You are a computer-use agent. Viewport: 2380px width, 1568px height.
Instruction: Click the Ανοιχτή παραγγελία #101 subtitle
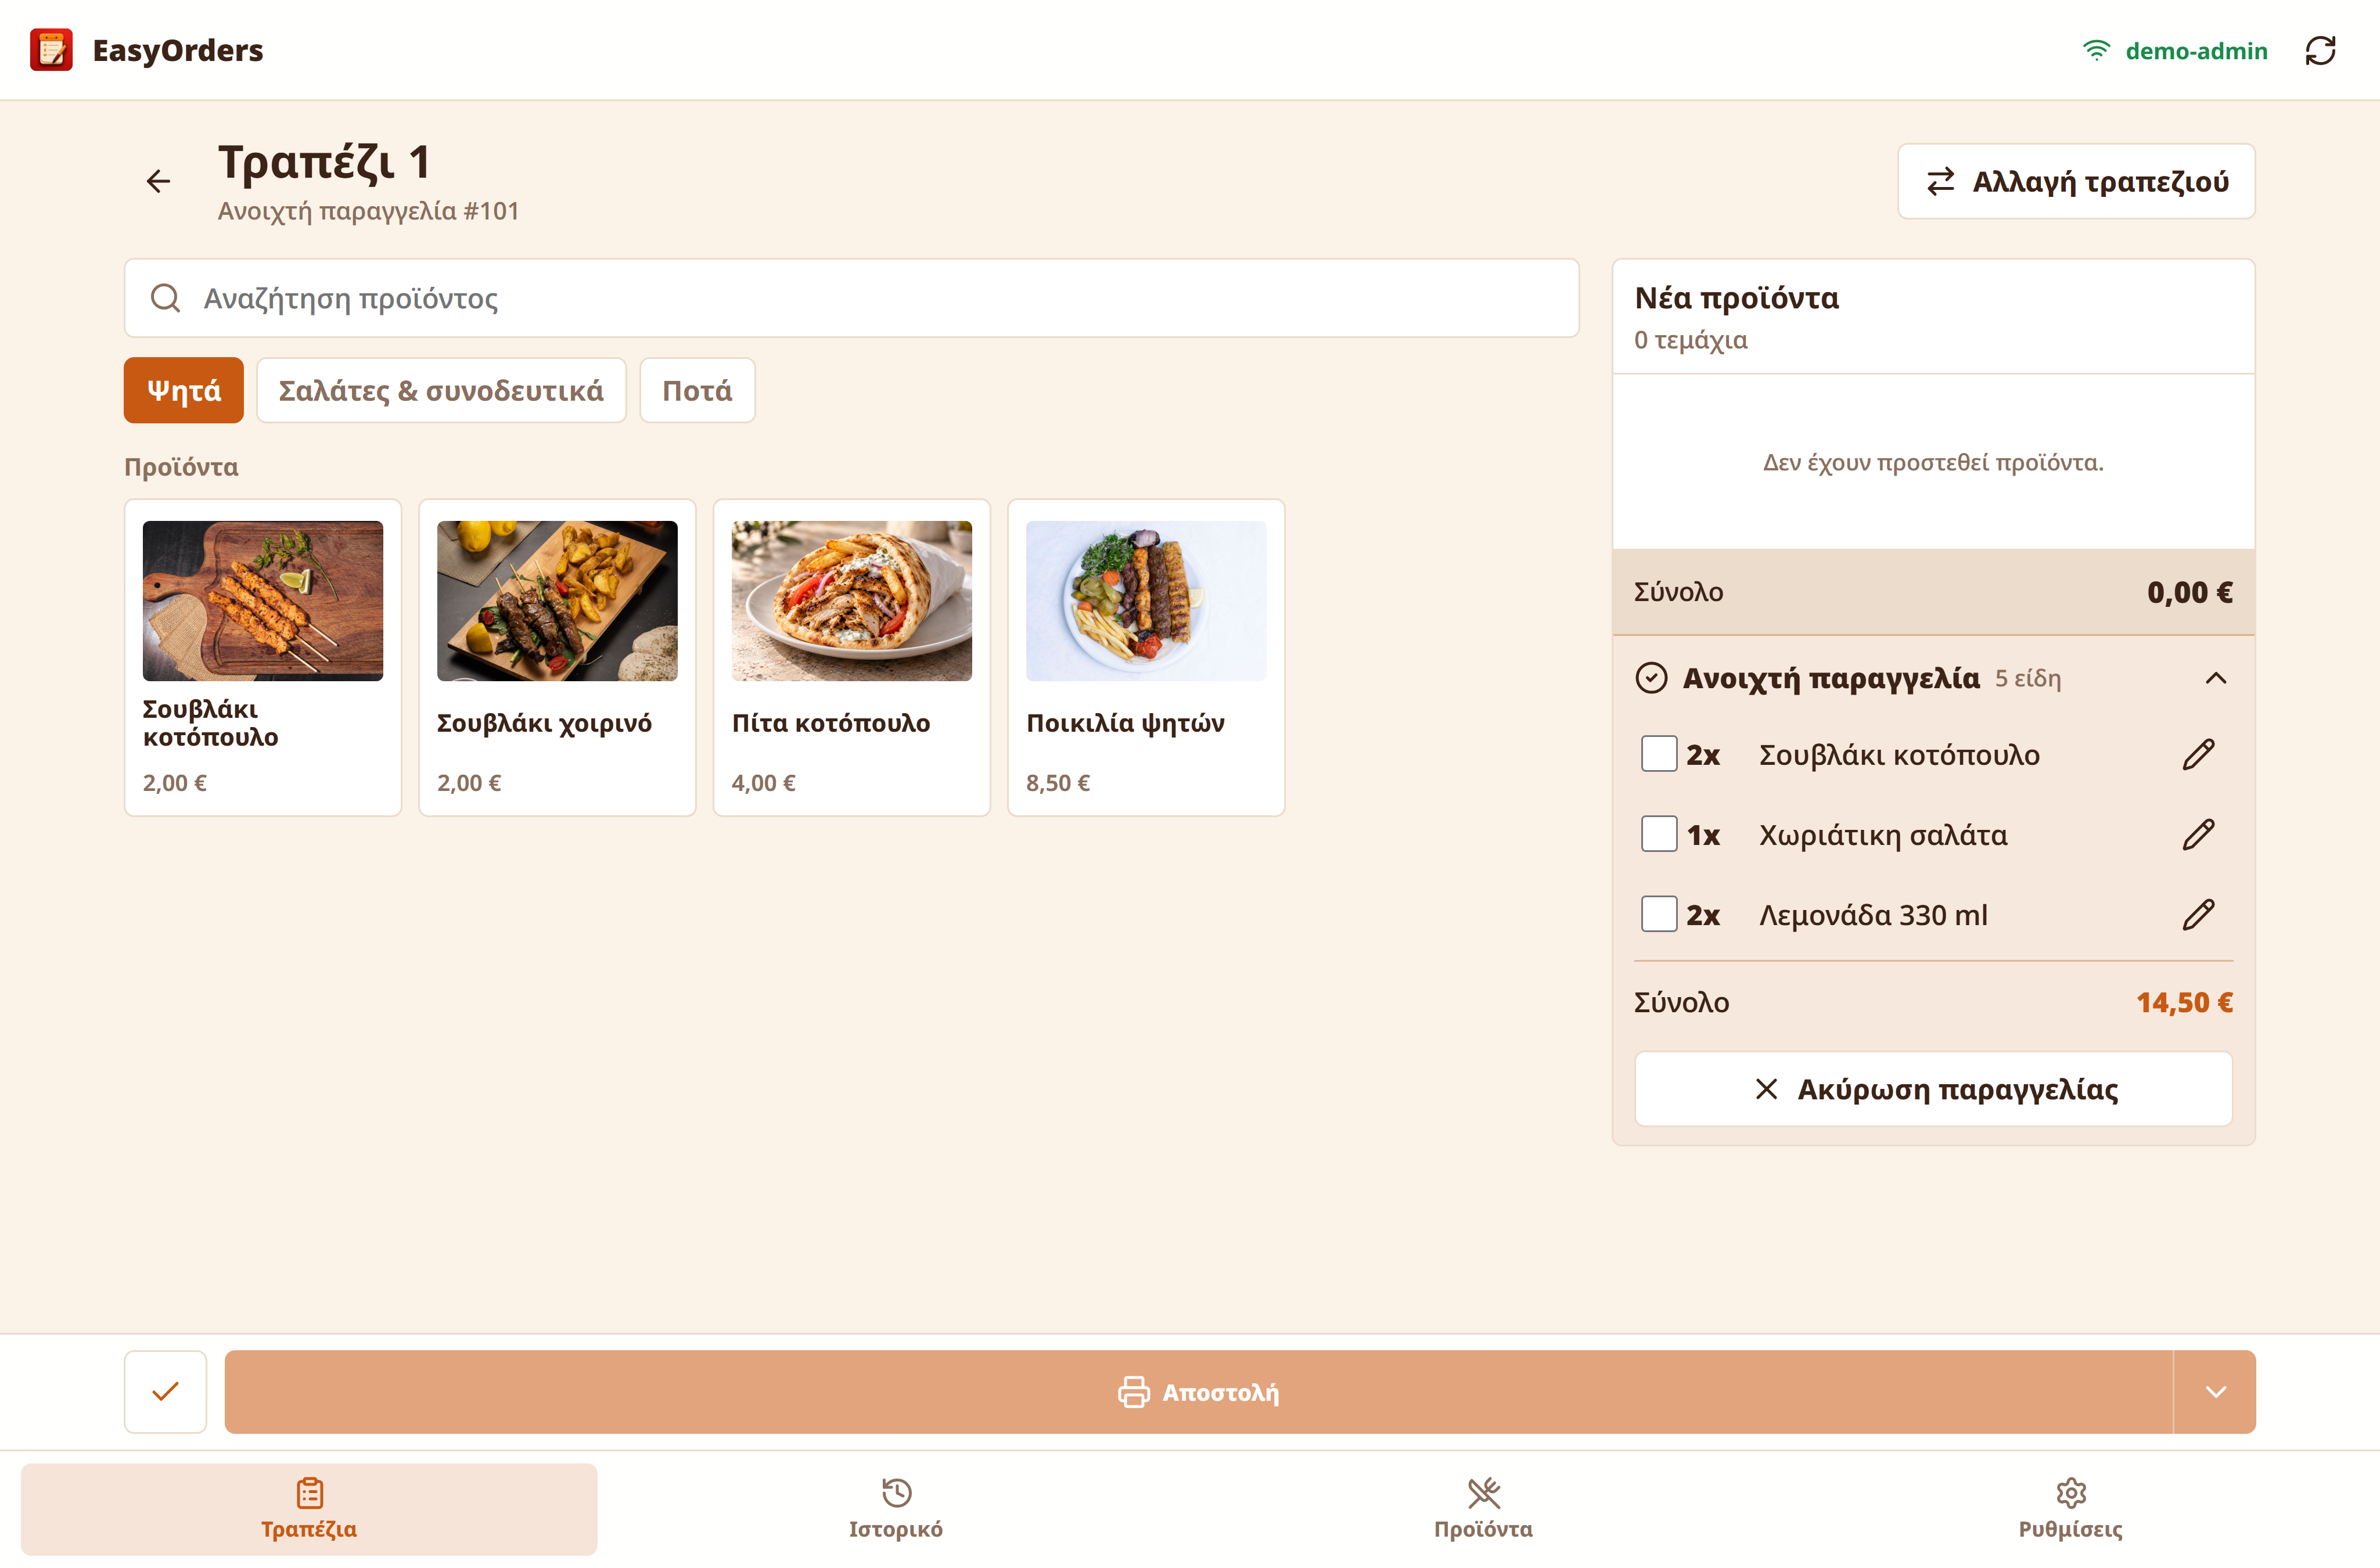368,211
